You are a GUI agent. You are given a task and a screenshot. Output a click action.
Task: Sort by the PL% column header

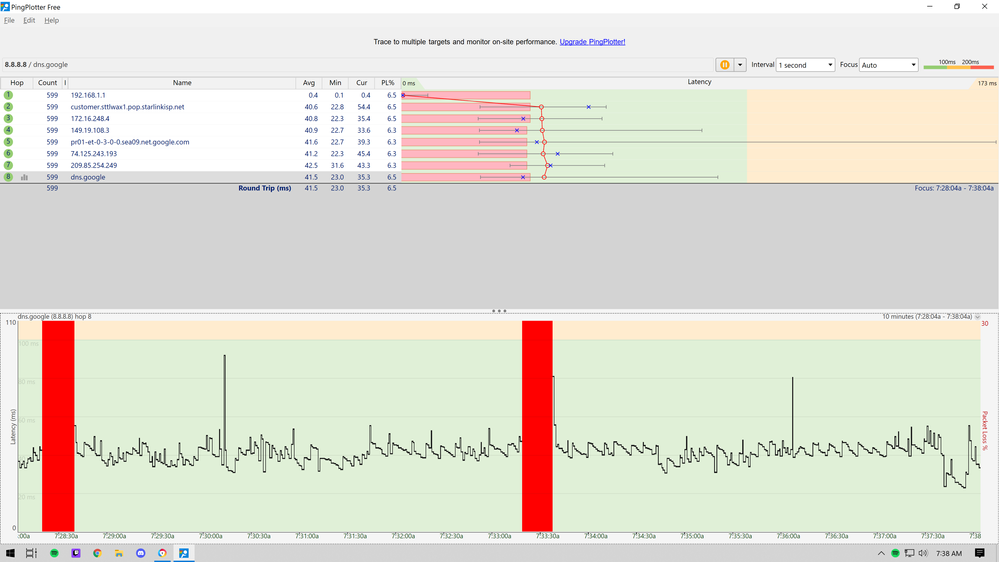point(388,83)
